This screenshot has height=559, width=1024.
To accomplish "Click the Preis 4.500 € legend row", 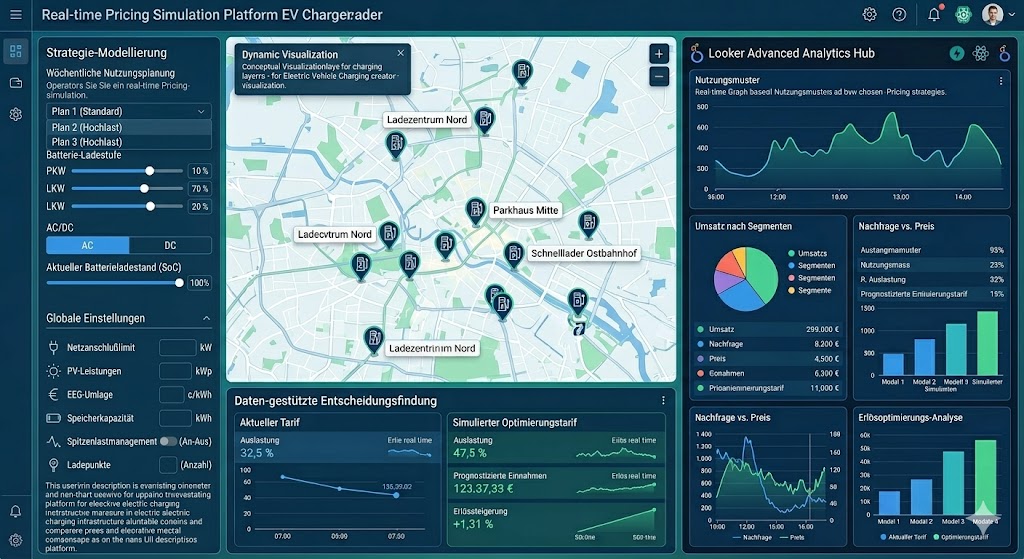I will tap(768, 359).
